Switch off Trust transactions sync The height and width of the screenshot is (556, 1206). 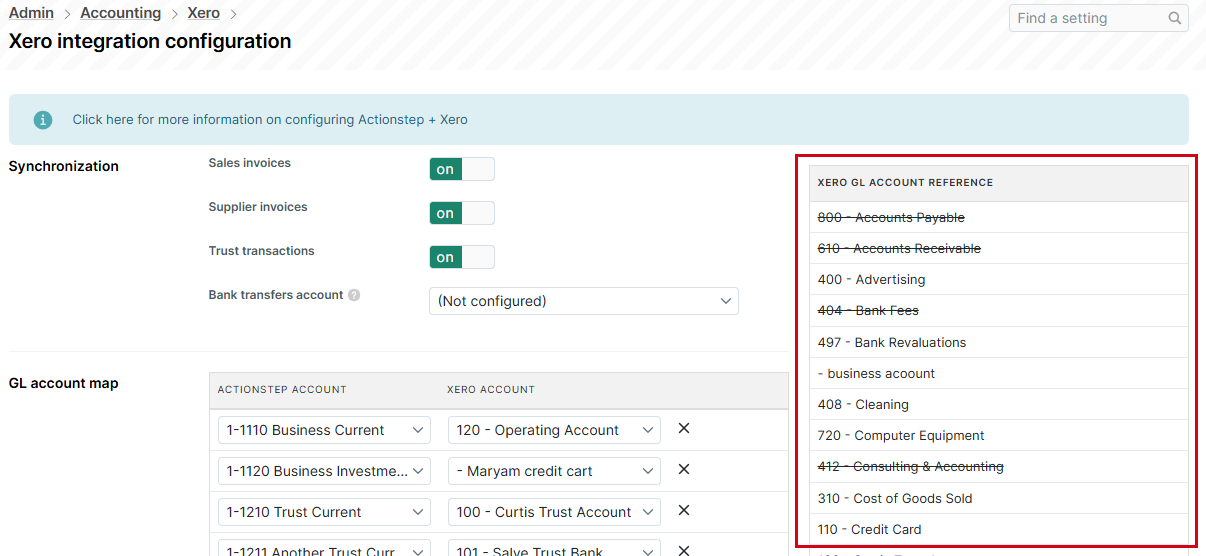[x=462, y=257]
